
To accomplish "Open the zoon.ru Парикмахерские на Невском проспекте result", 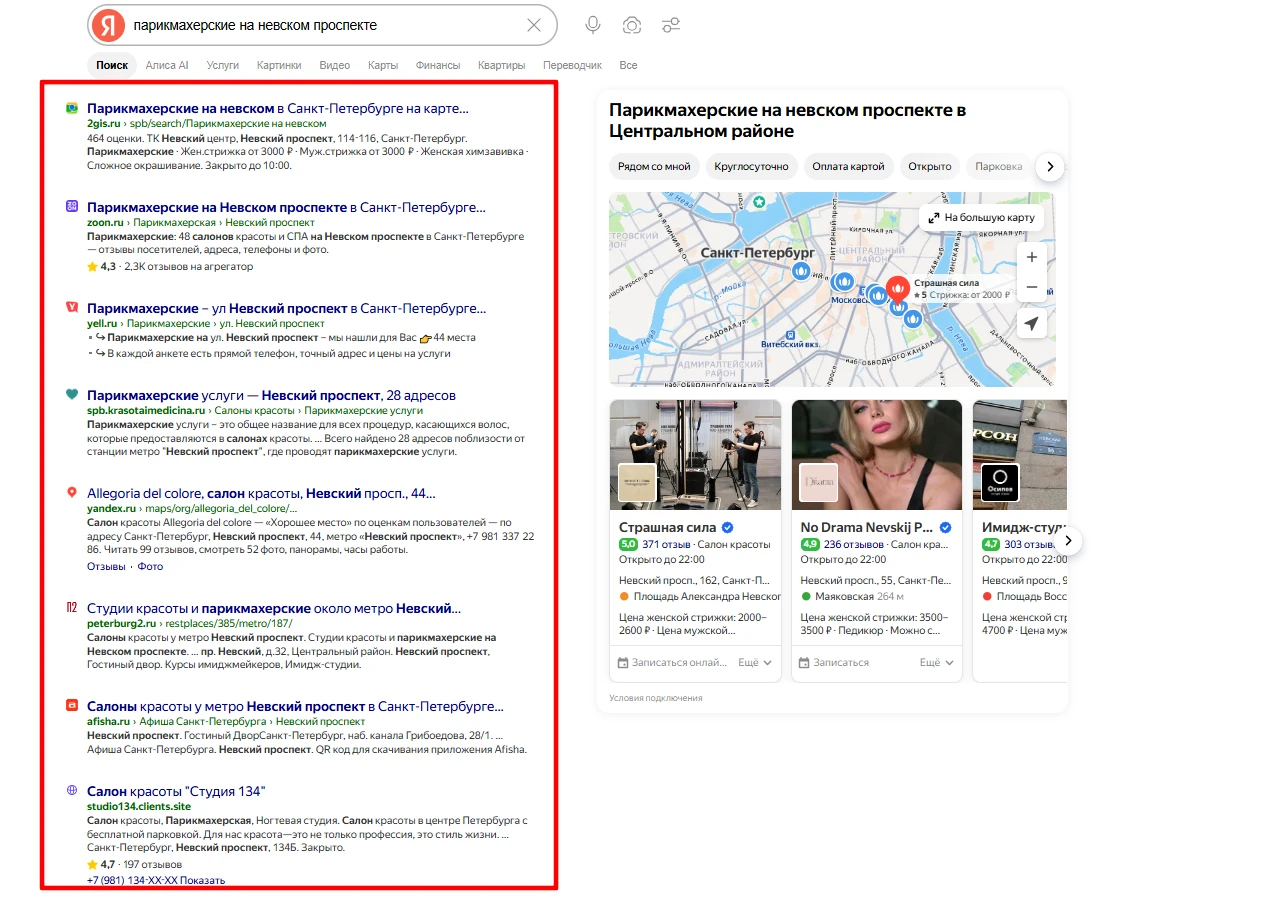I will click(x=286, y=207).
